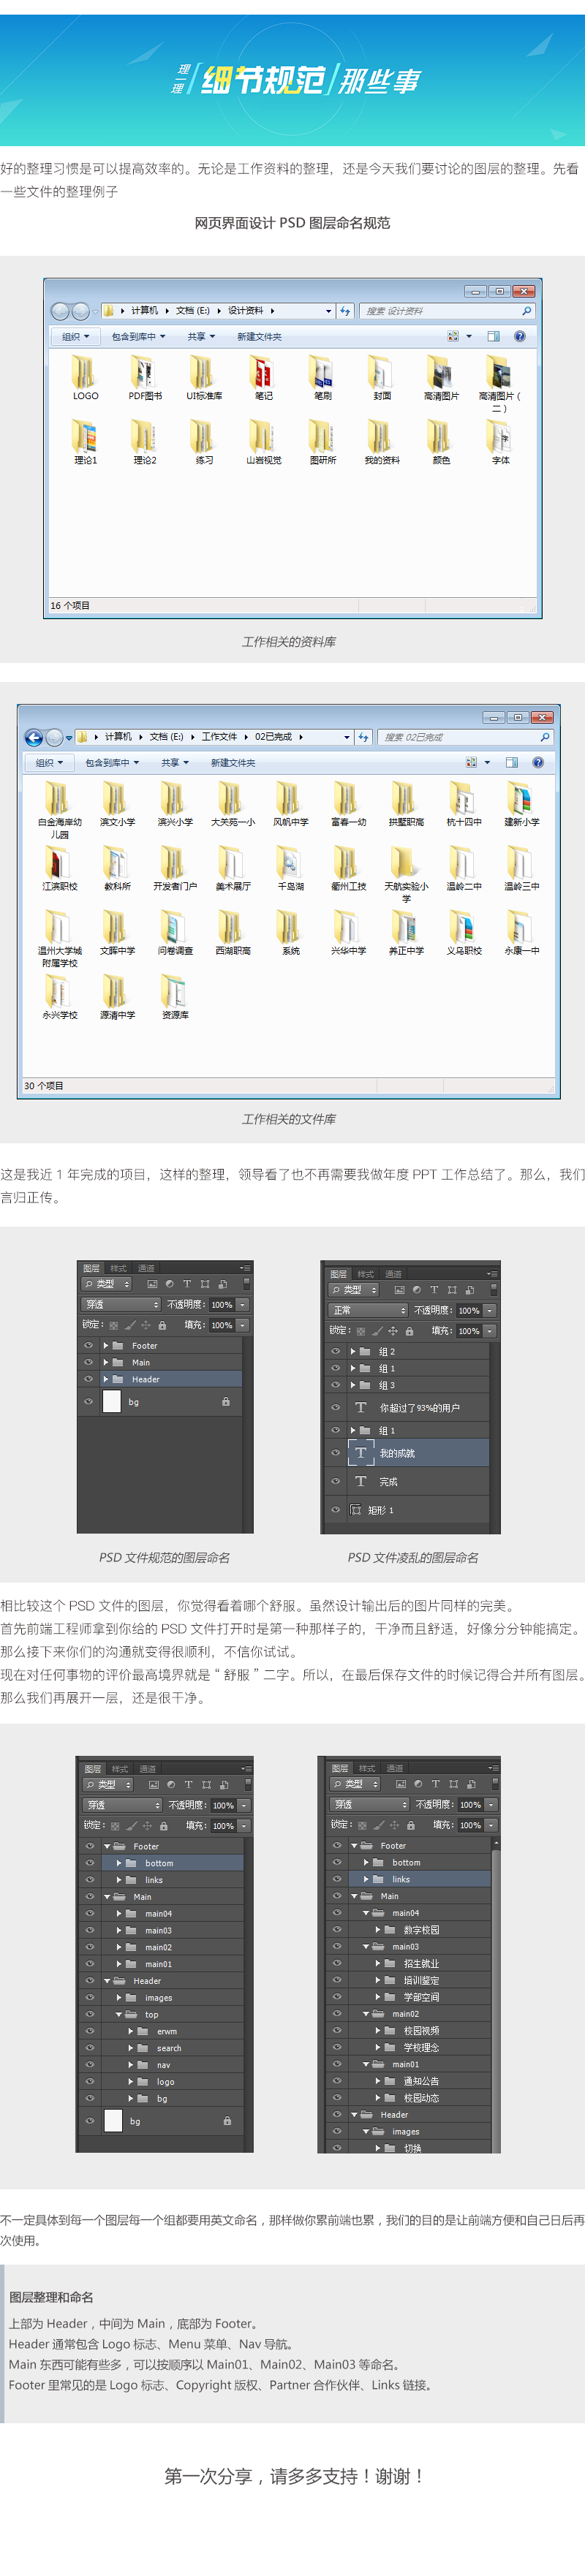Click 新建文件夹 in the 02已完成 window
Image resolution: width=585 pixels, height=2576 pixels.
click(233, 763)
